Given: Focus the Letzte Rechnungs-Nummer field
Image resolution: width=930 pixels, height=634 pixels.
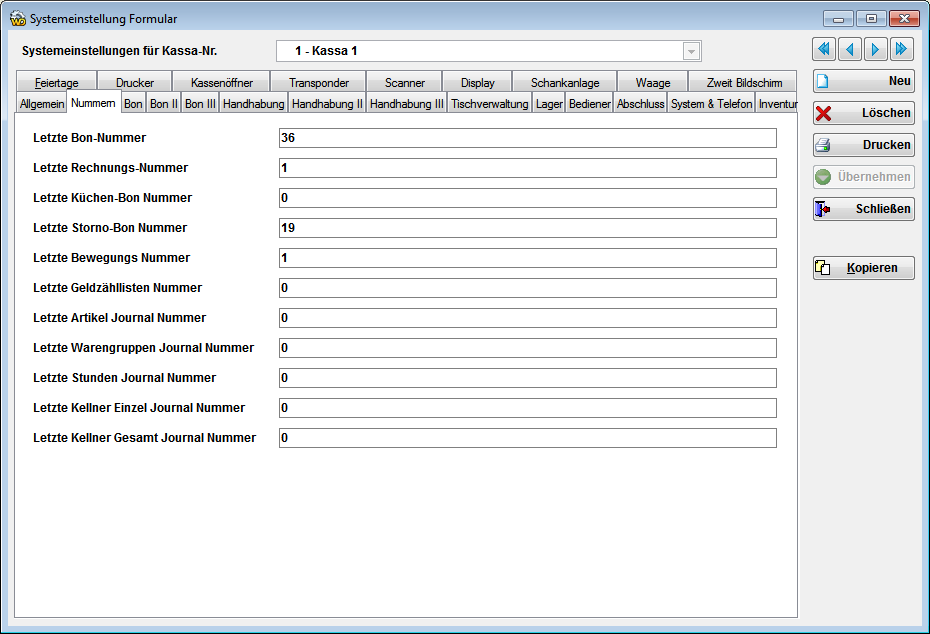Looking at the screenshot, I should pyautogui.click(x=527, y=168).
